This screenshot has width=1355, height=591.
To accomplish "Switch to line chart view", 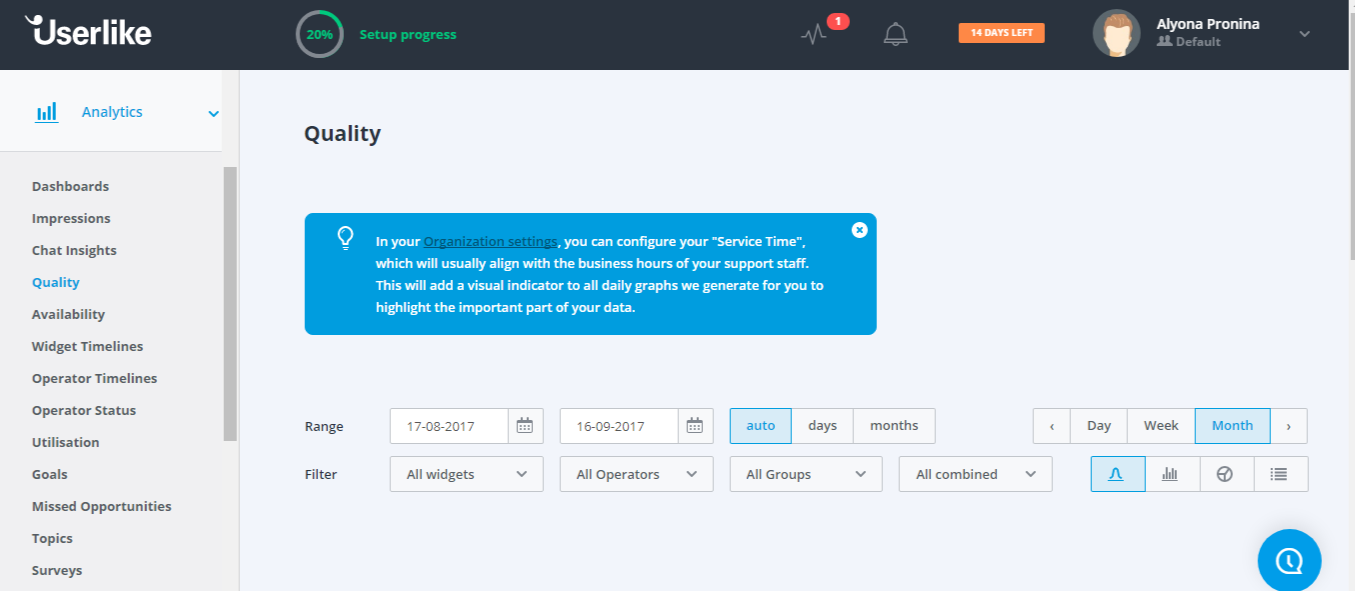I will [x=1117, y=474].
